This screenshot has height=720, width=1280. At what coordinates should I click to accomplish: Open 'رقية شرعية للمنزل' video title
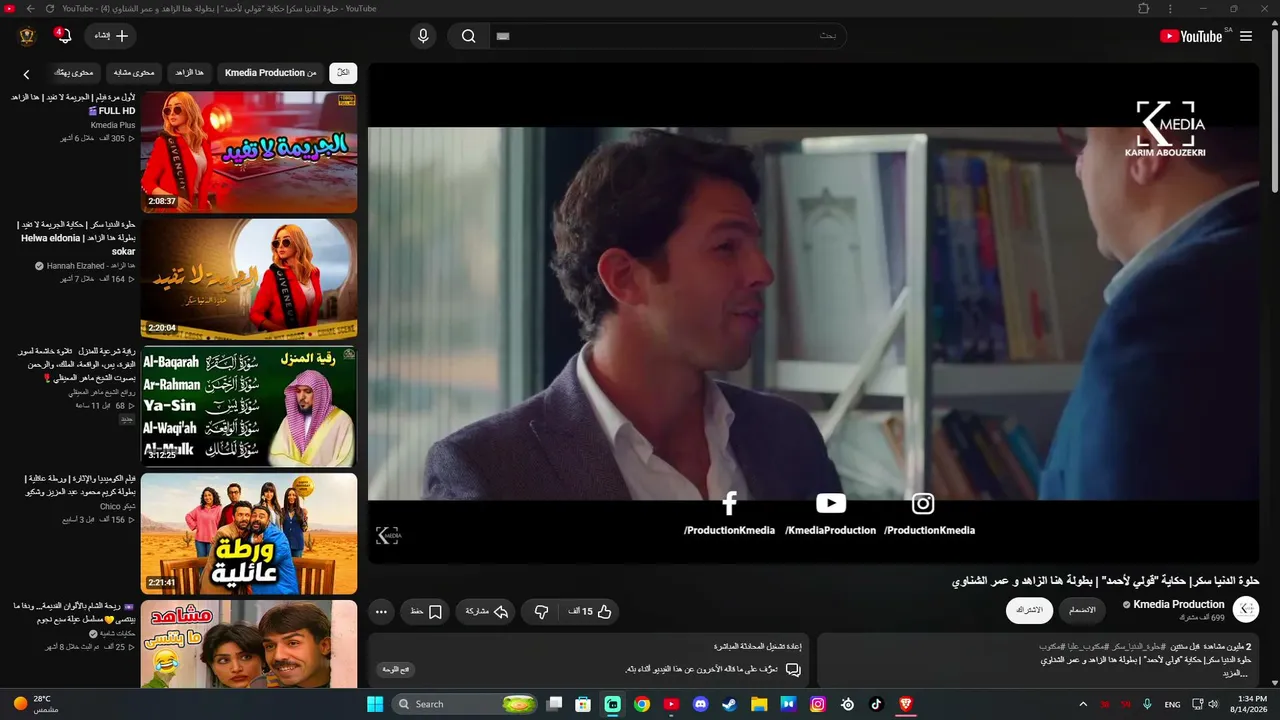tap(76, 364)
